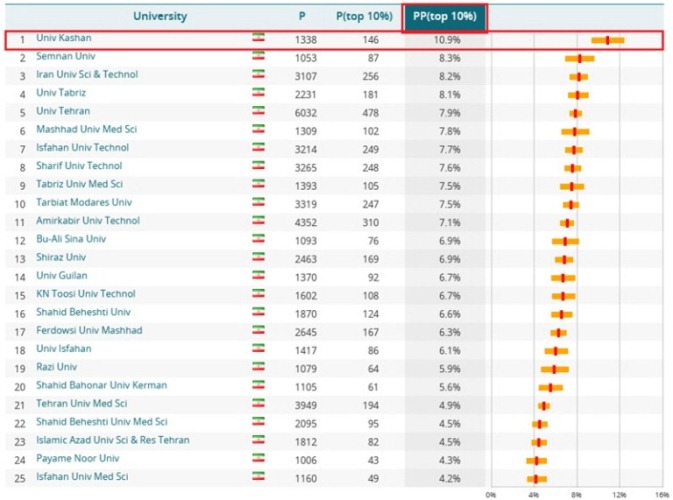
Task: Click the flag icon next to Univ Tehran
Action: [258, 112]
